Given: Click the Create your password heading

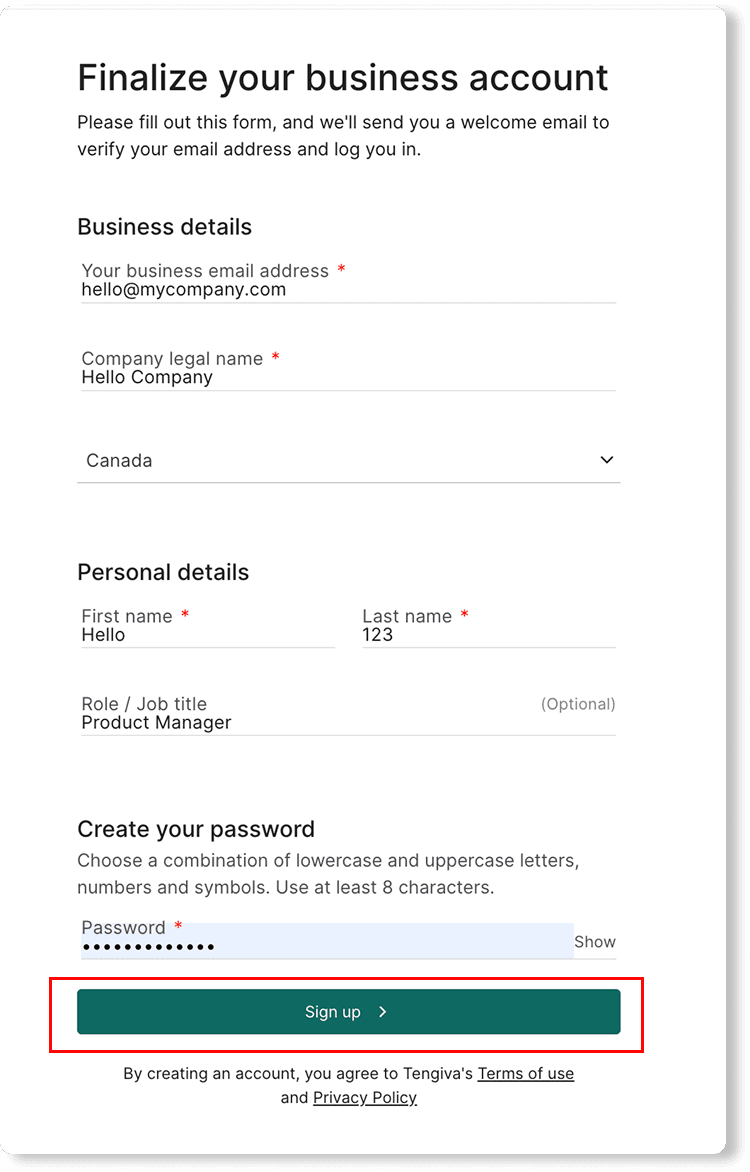Looking at the screenshot, I should [x=196, y=829].
